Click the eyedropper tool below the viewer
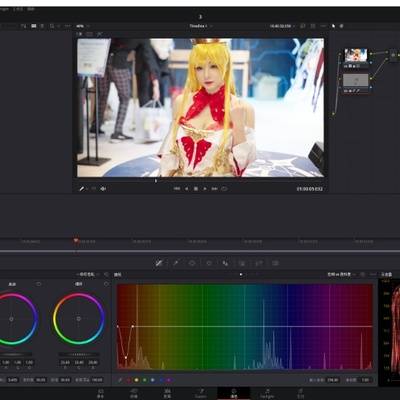The width and height of the screenshot is (400, 400). click(x=82, y=189)
